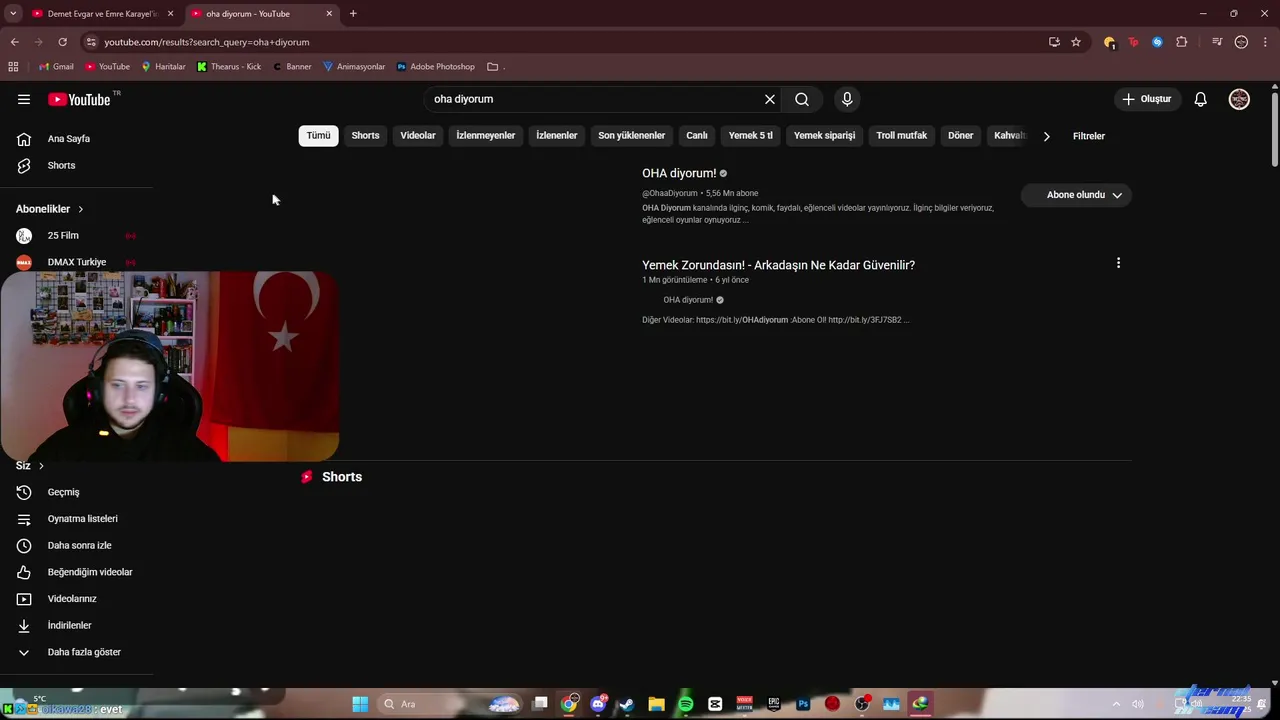Open the Abone olundu subscription dropdown

tap(1076, 195)
